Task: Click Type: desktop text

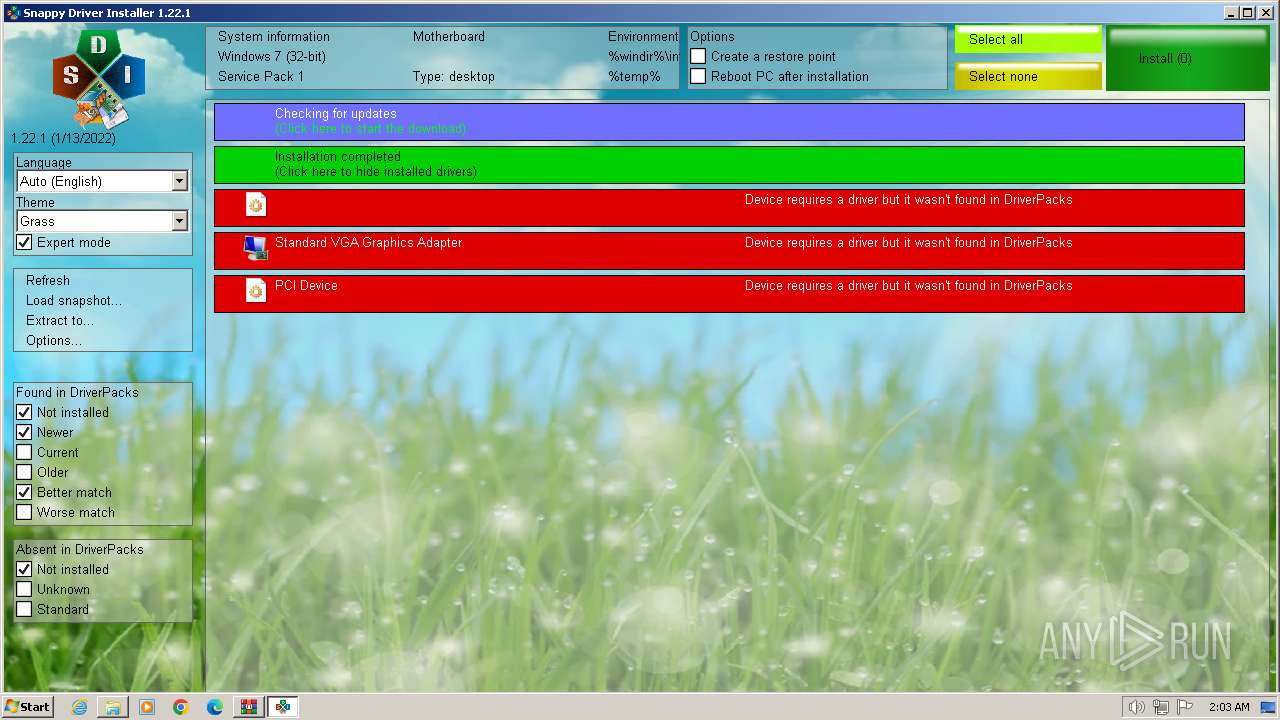Action: [454, 77]
